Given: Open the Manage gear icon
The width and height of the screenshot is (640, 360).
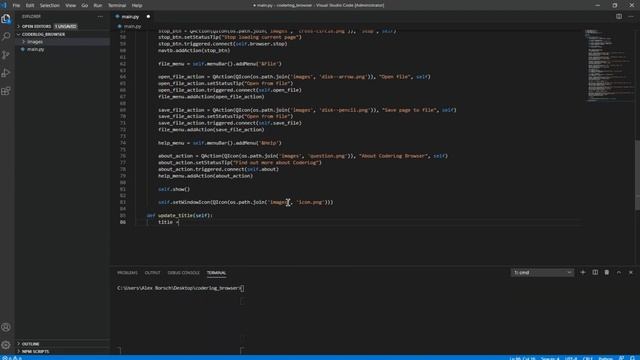Looking at the screenshot, I should pos(6,345).
